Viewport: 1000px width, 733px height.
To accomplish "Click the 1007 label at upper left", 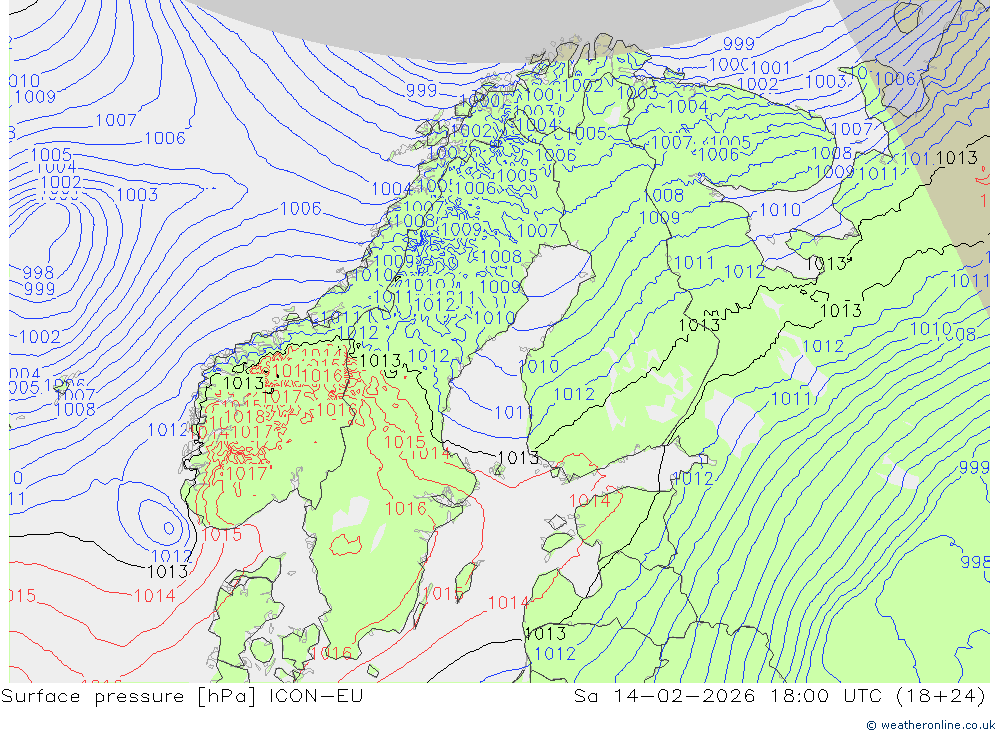I will point(116,120).
